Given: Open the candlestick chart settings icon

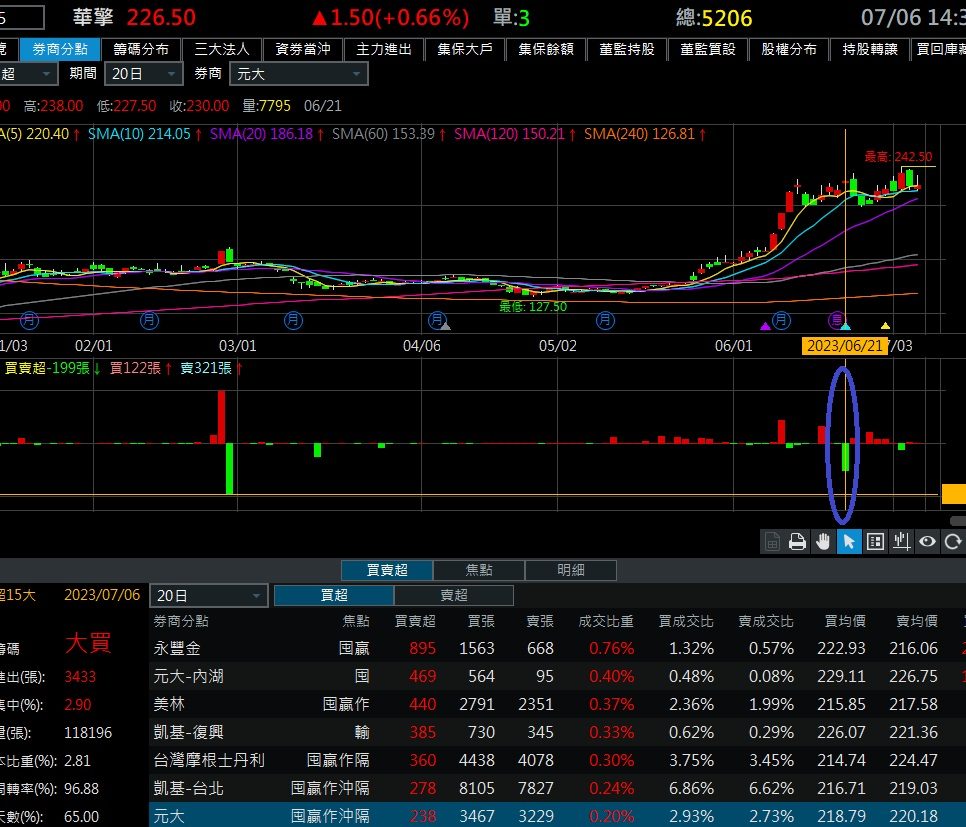Looking at the screenshot, I should (901, 542).
